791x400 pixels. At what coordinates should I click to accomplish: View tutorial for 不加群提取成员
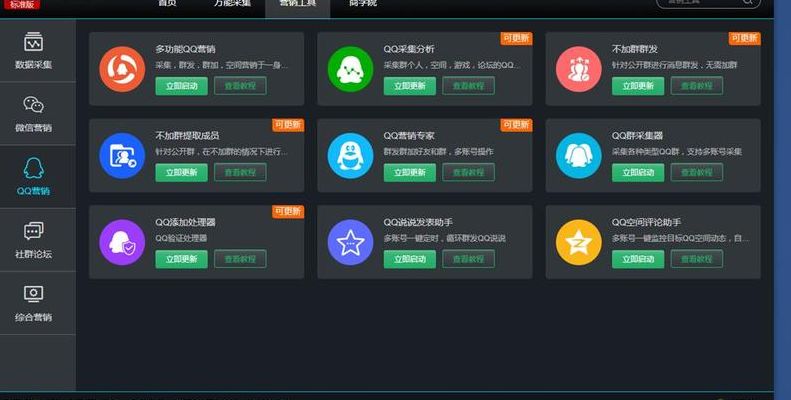(x=240, y=173)
